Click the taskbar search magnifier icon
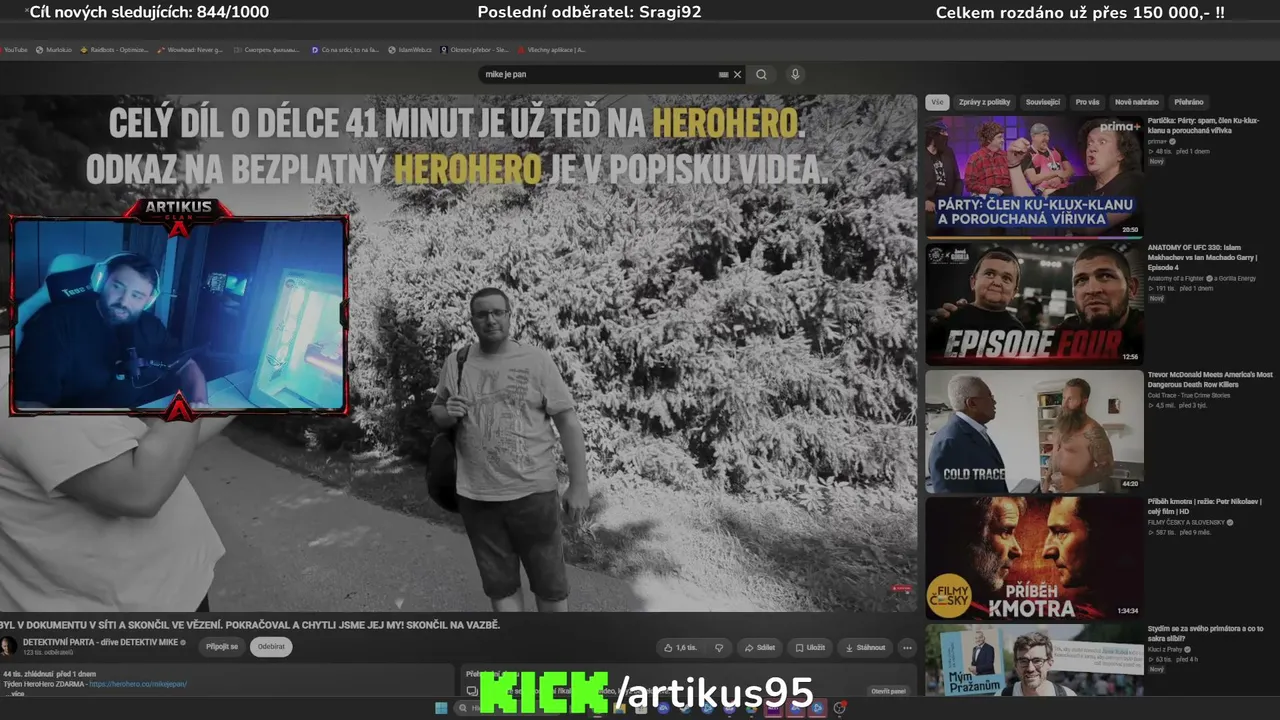 pyautogui.click(x=462, y=708)
